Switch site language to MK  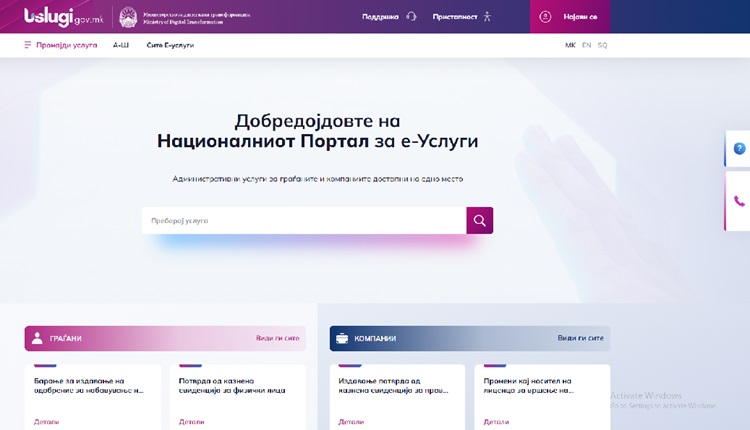point(570,45)
